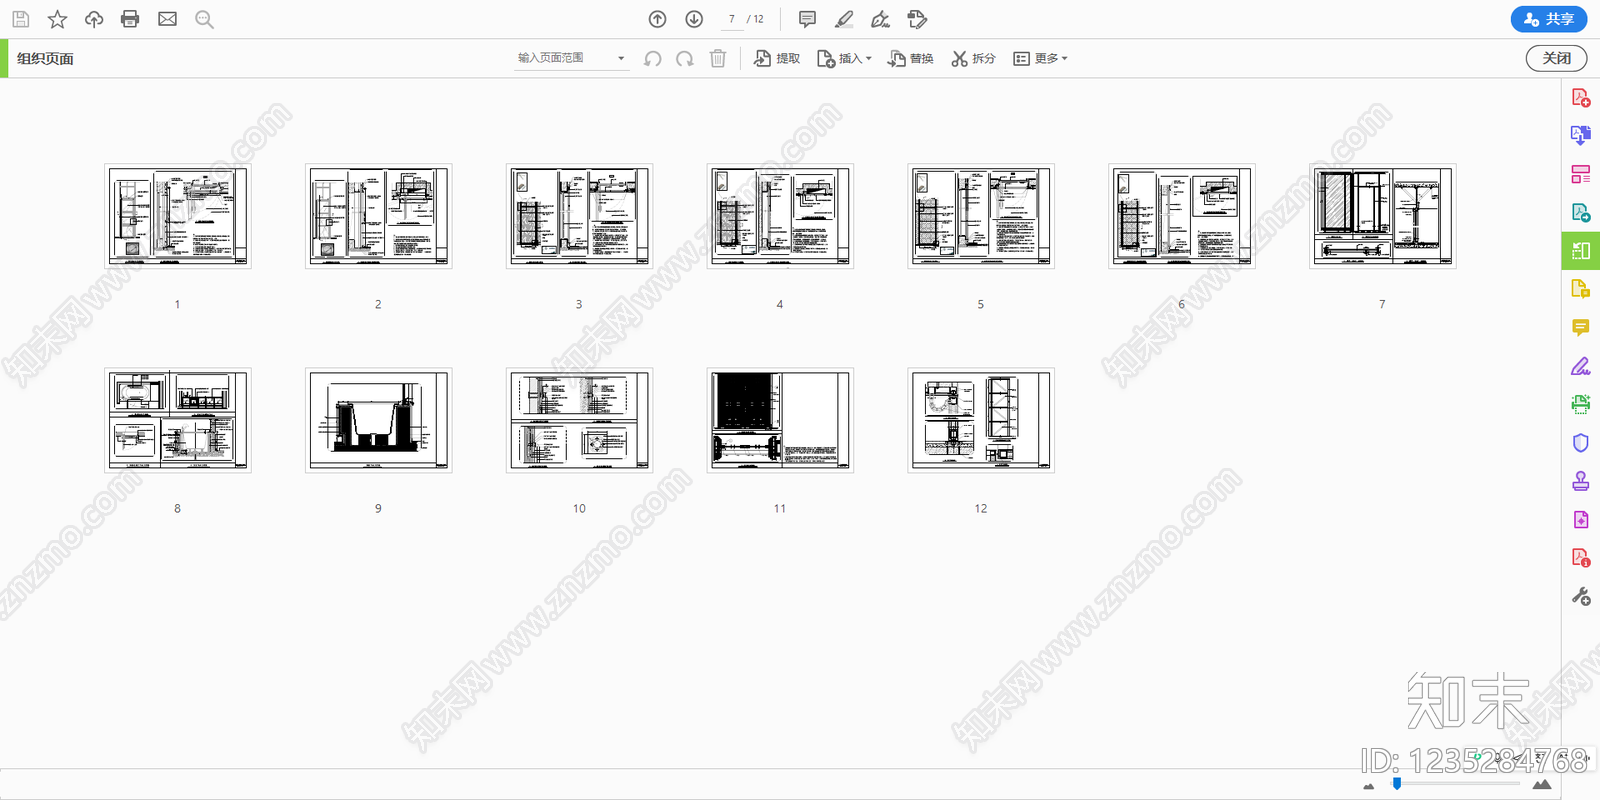Select page 1 thumbnail
1600x800 pixels.
178,216
